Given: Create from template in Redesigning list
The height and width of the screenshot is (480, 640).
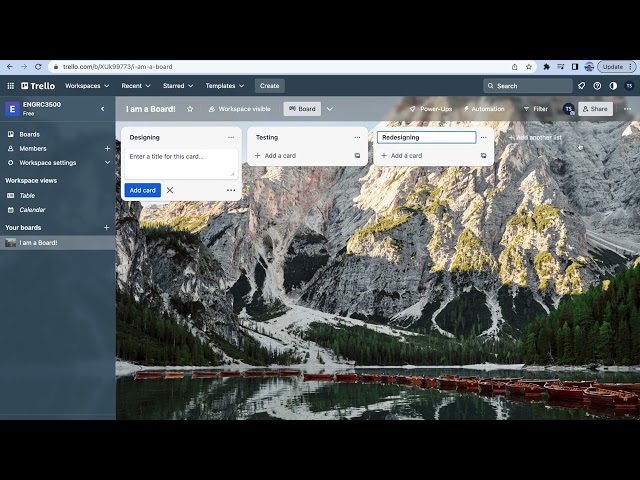Looking at the screenshot, I should [x=484, y=156].
